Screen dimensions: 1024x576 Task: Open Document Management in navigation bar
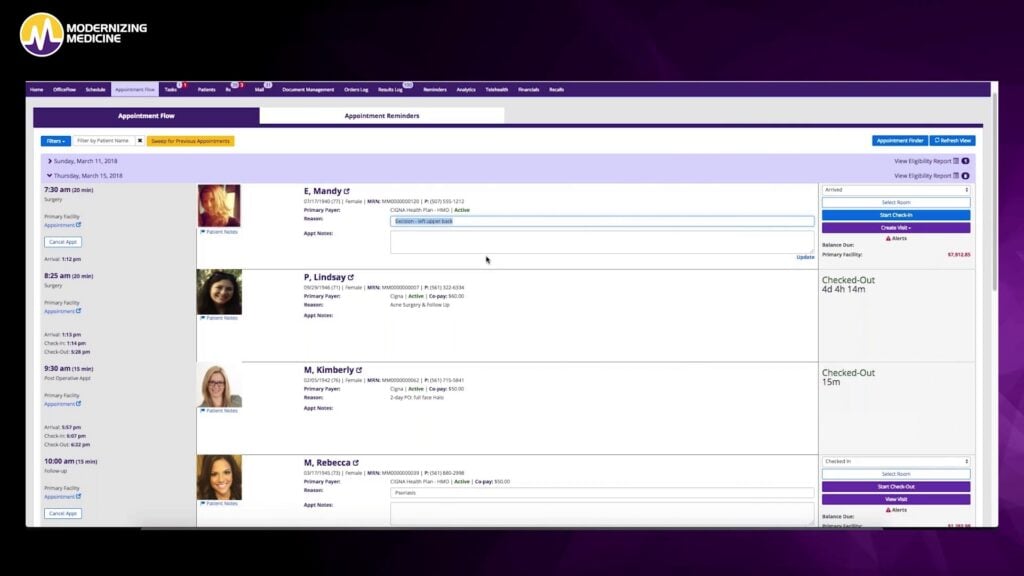308,89
